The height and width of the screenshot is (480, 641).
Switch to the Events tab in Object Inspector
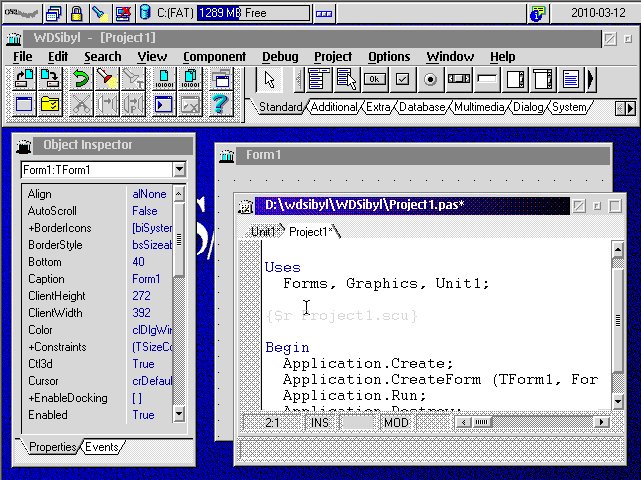tap(101, 447)
